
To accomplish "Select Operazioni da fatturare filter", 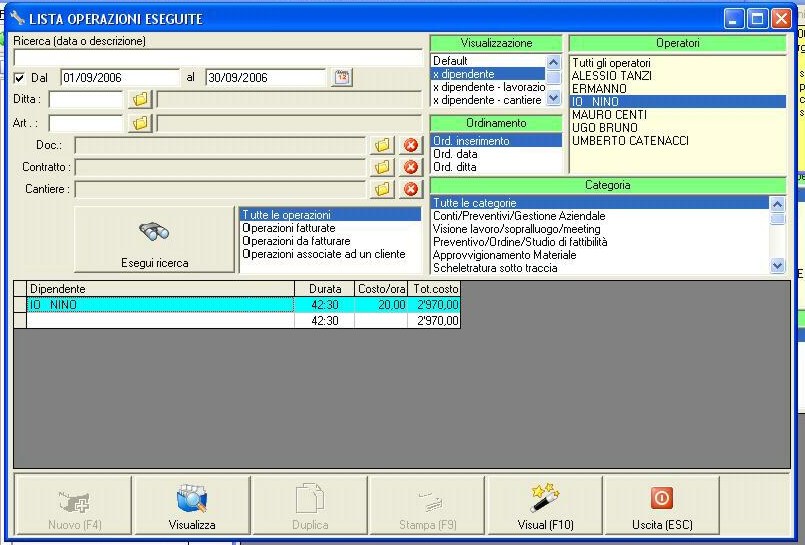I will coord(296,241).
